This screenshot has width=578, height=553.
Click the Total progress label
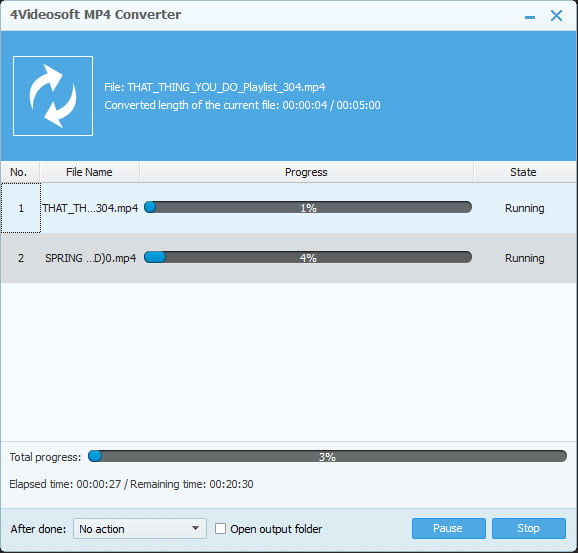tap(45, 457)
